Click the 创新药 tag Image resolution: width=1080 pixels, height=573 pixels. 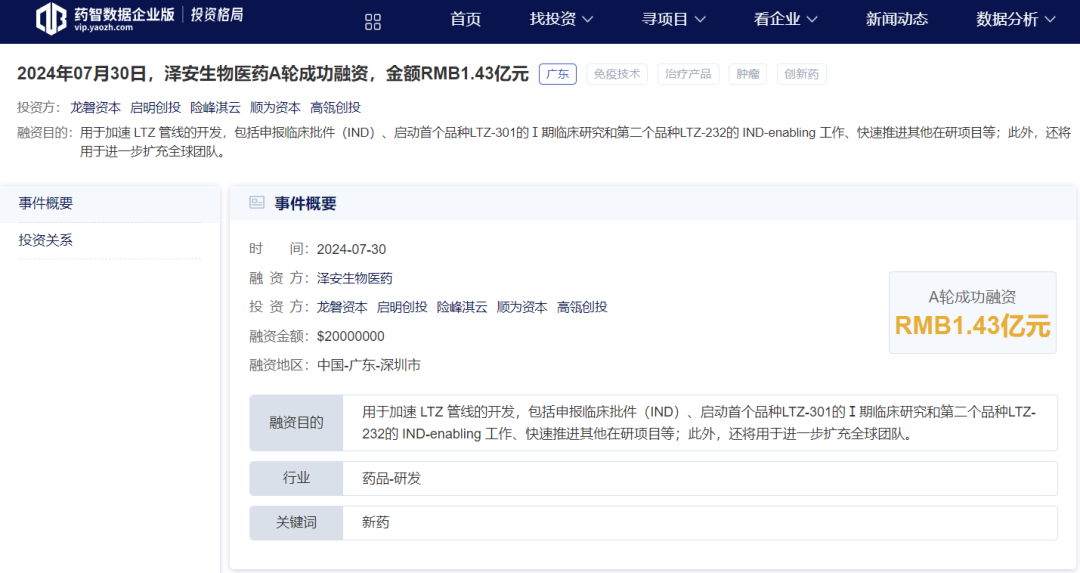click(801, 74)
